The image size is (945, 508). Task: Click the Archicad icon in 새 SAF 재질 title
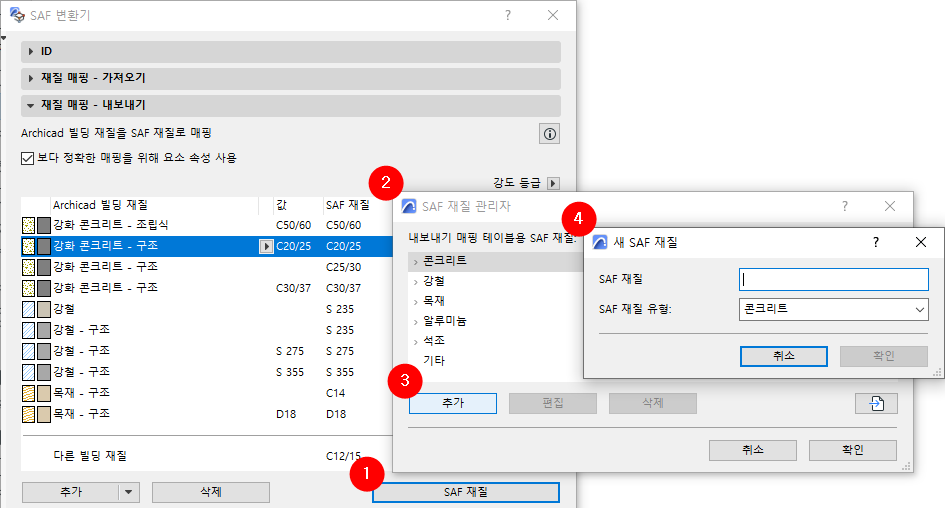pos(600,242)
